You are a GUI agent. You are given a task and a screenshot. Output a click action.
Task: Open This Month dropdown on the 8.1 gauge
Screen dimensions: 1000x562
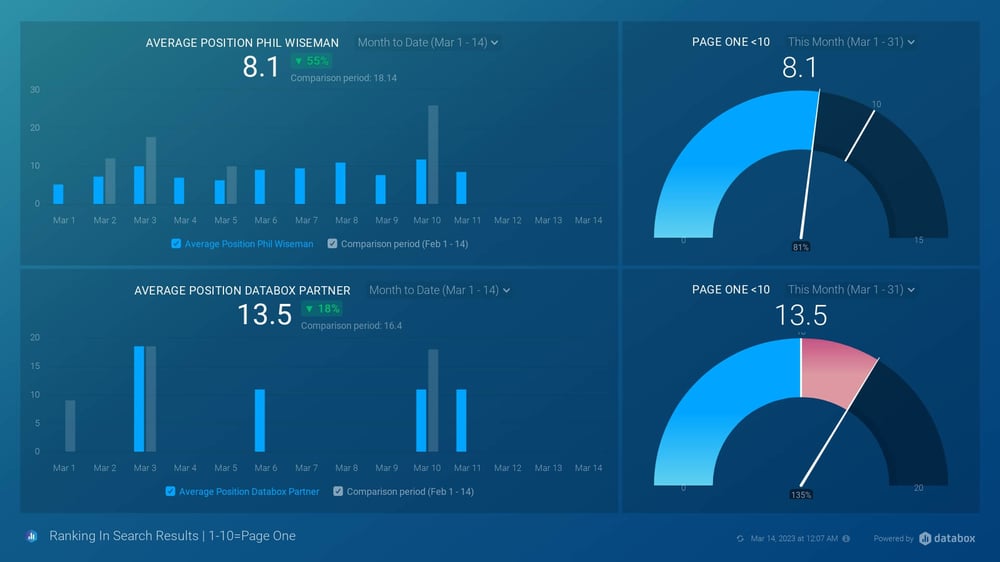click(x=851, y=42)
